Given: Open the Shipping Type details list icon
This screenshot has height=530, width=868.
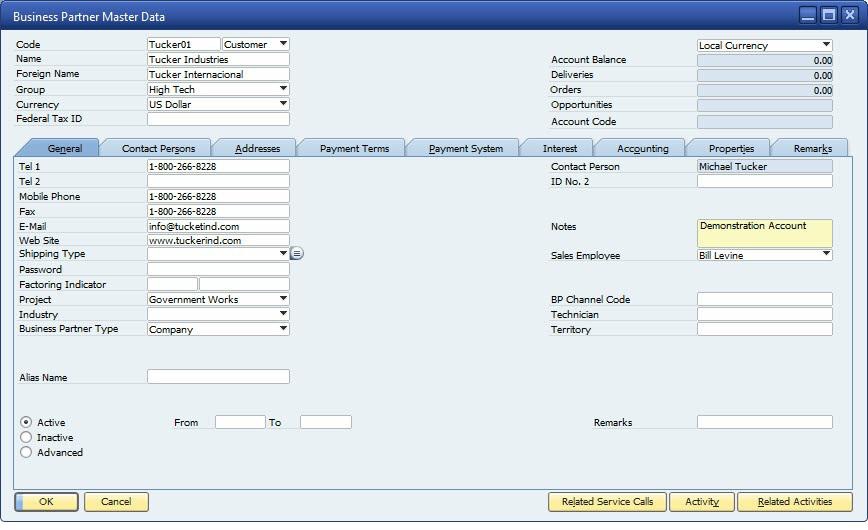Looking at the screenshot, I should point(297,254).
